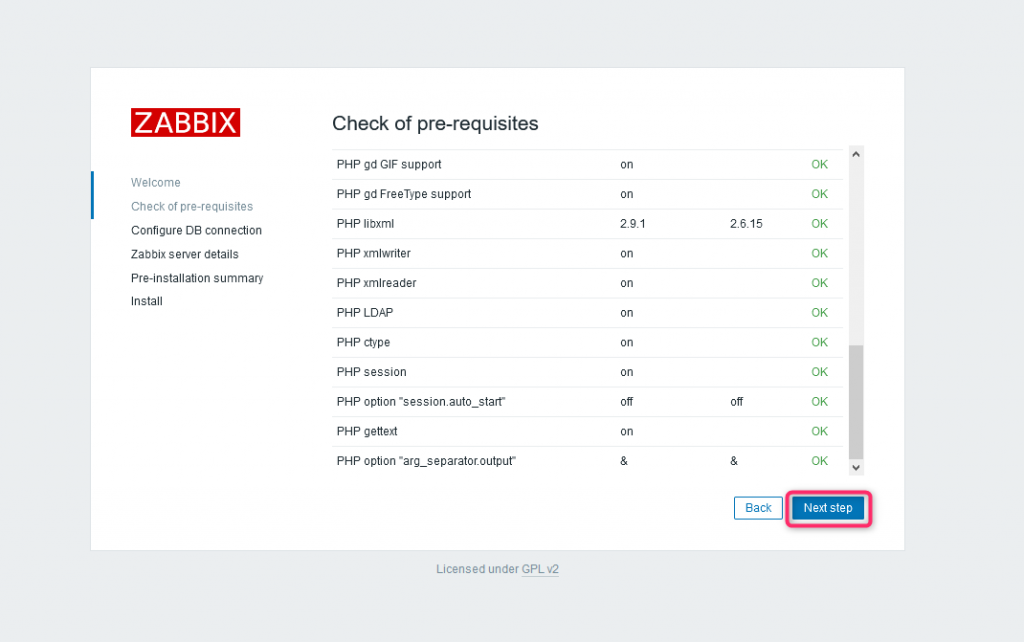Click the scrollbar down arrow
The image size is (1024, 642).
point(856,466)
